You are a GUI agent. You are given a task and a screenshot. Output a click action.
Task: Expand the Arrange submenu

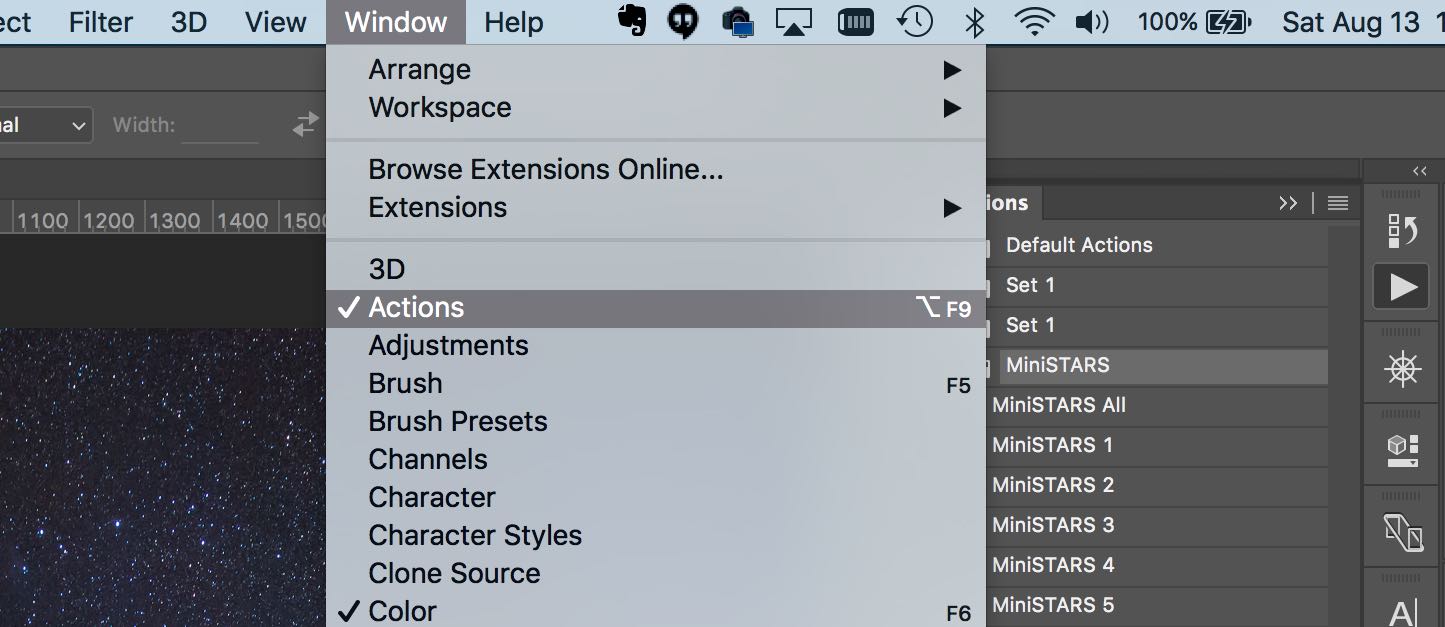coord(655,70)
